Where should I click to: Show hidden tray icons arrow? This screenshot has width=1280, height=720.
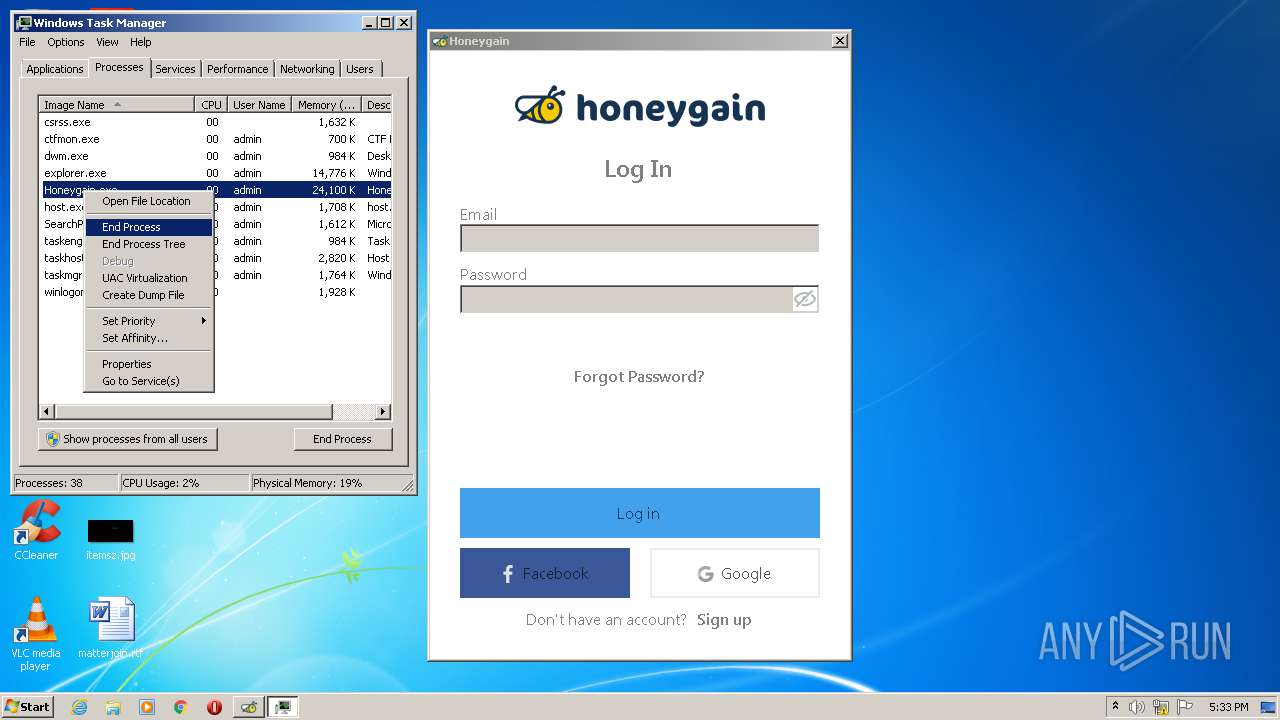(1115, 707)
